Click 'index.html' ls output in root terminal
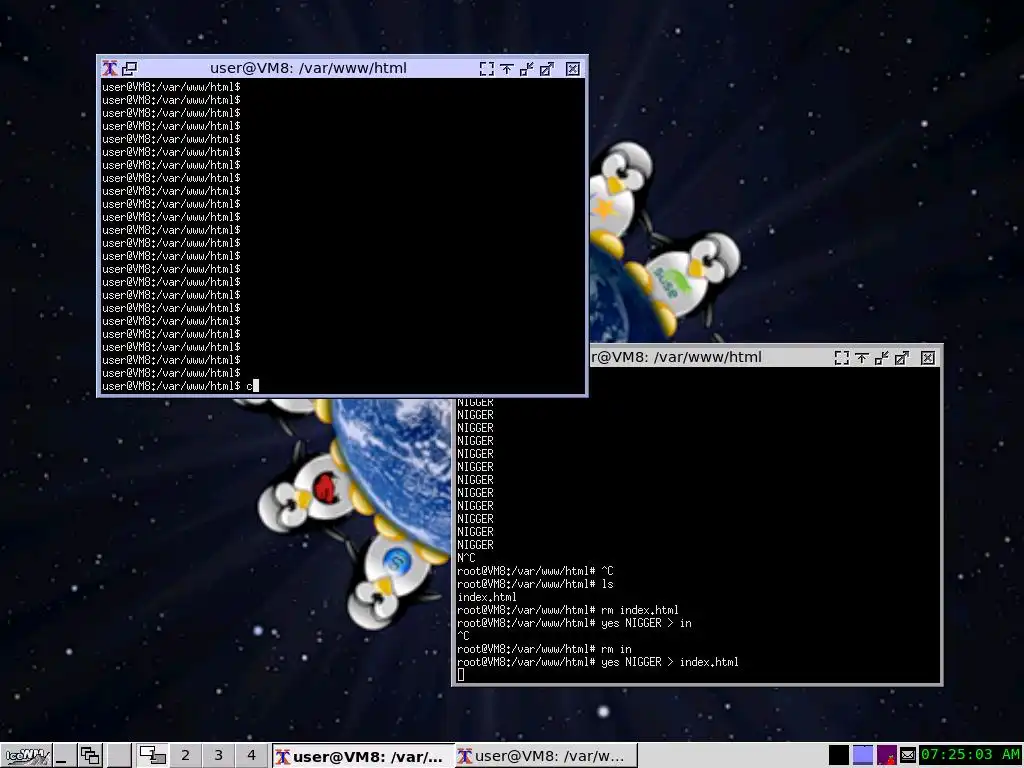The height and width of the screenshot is (768, 1024). pyautogui.click(x=487, y=597)
